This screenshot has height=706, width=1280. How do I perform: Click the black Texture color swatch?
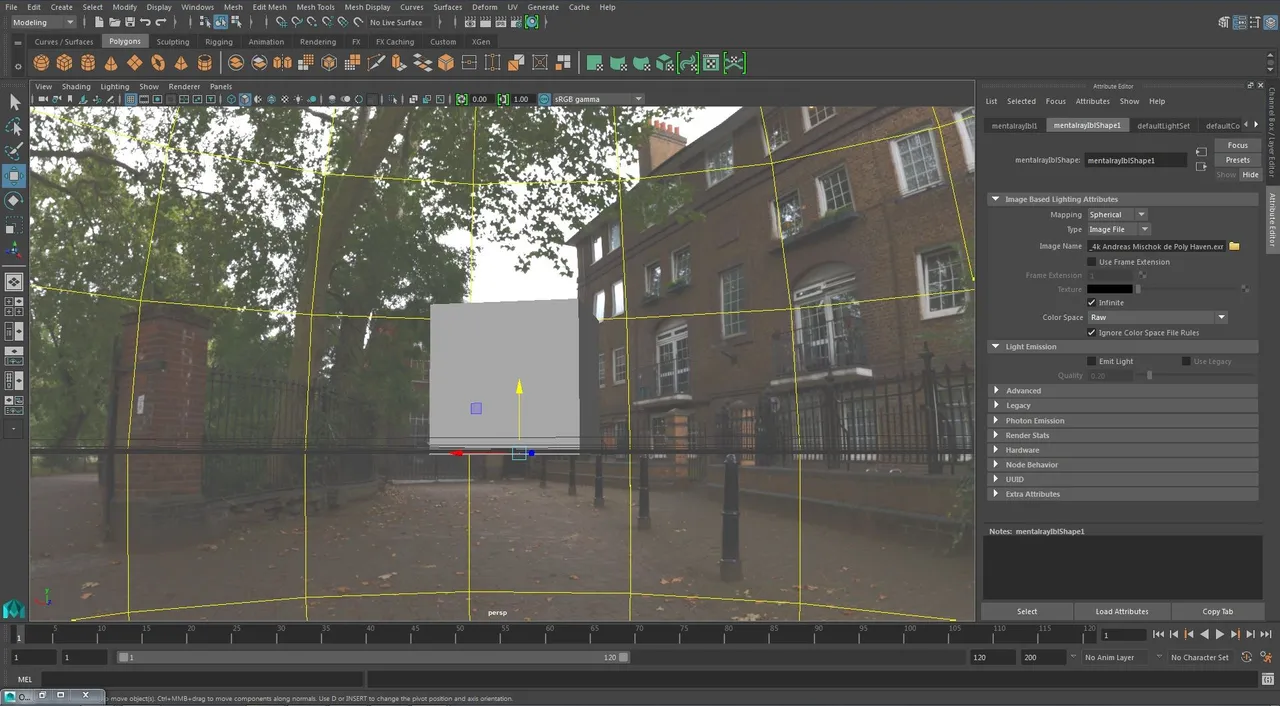click(x=1110, y=289)
